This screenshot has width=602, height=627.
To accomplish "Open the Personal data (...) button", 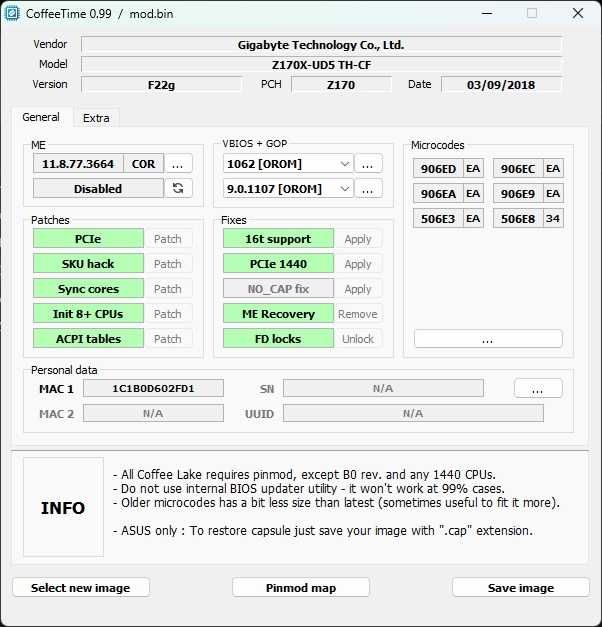I will click(538, 388).
